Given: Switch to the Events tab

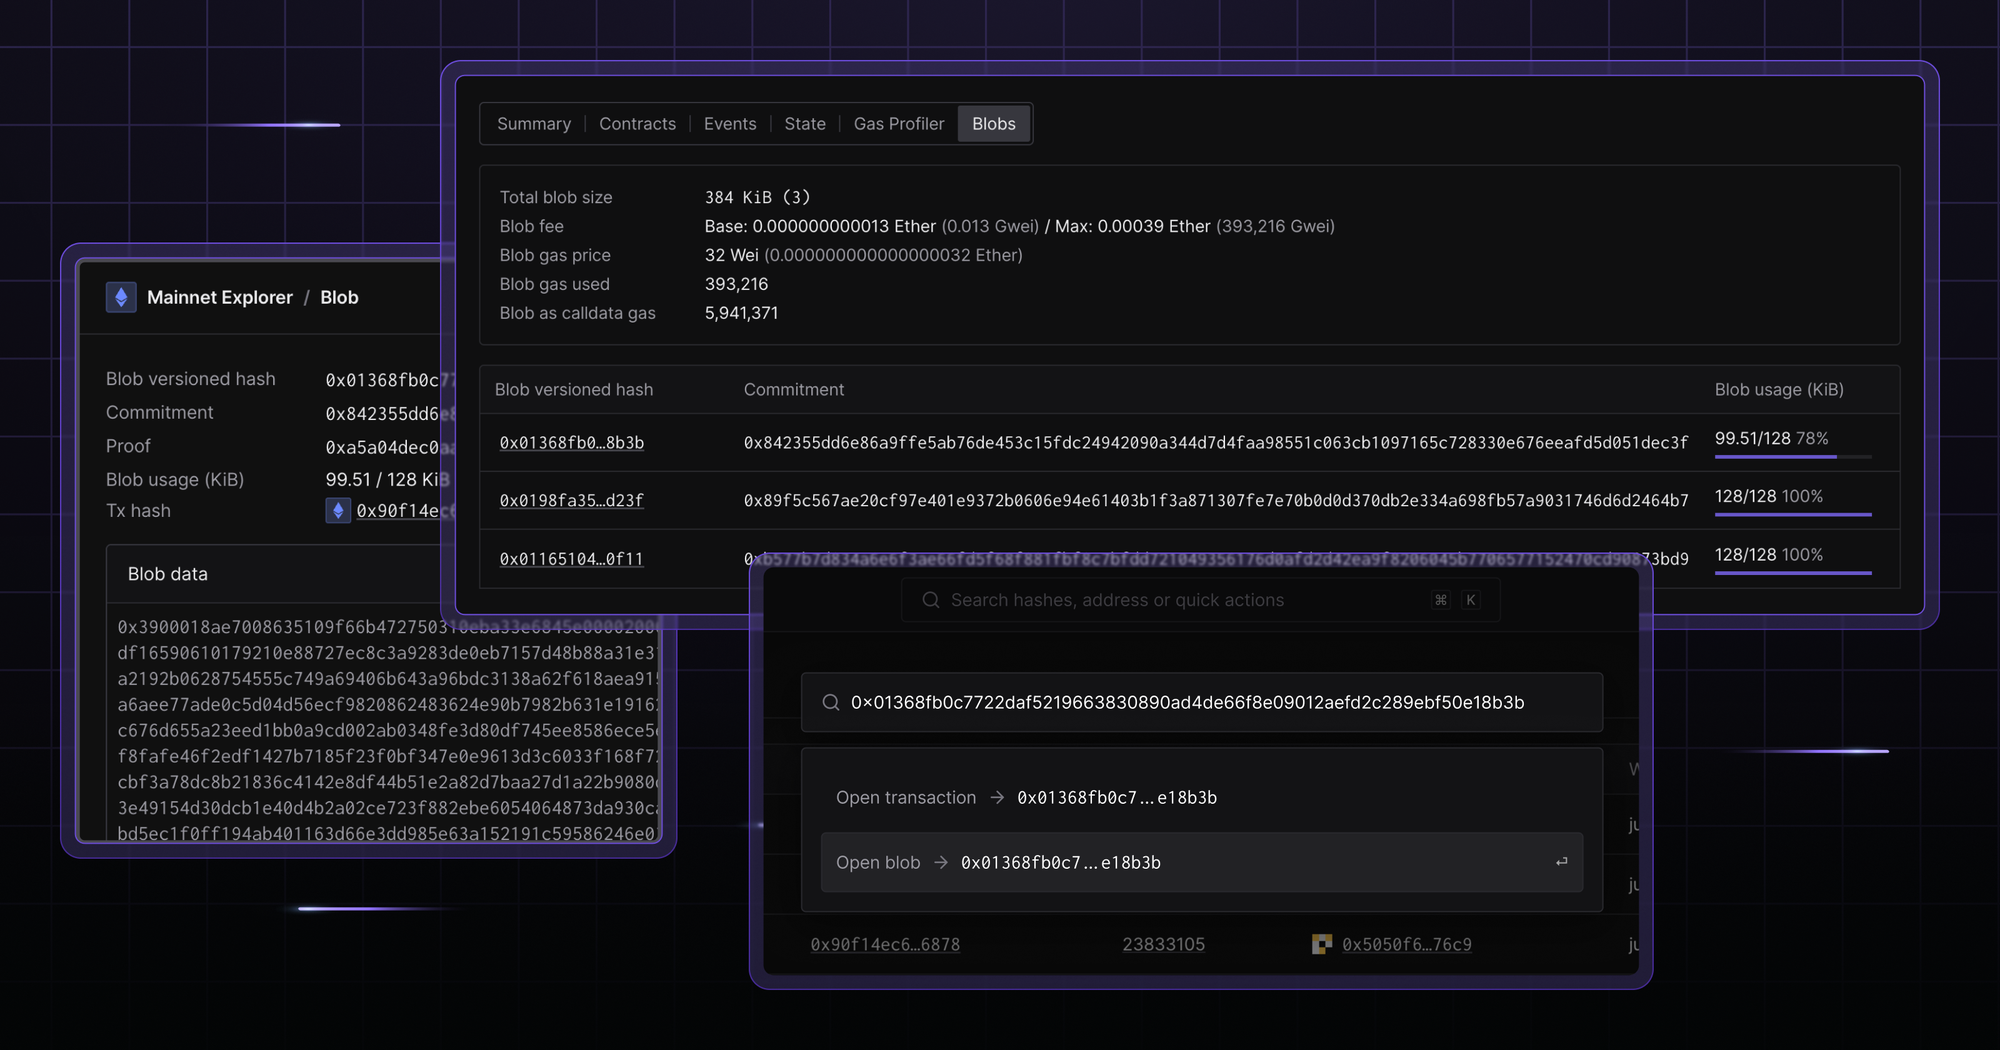Looking at the screenshot, I should click(730, 123).
